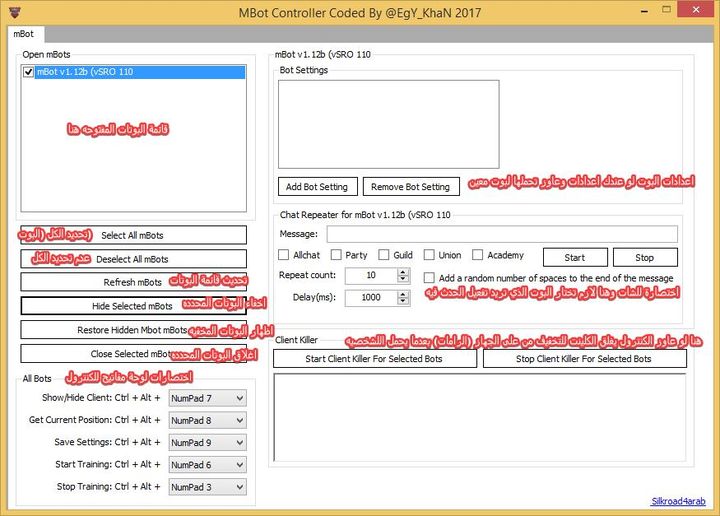Screen dimensions: 720x516
Task: Decrease Repeat count with down arrow
Action: 403,279
